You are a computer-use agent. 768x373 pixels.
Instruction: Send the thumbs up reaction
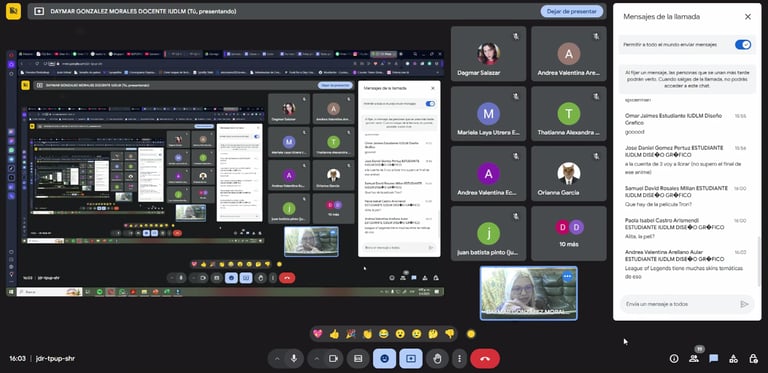click(335, 334)
